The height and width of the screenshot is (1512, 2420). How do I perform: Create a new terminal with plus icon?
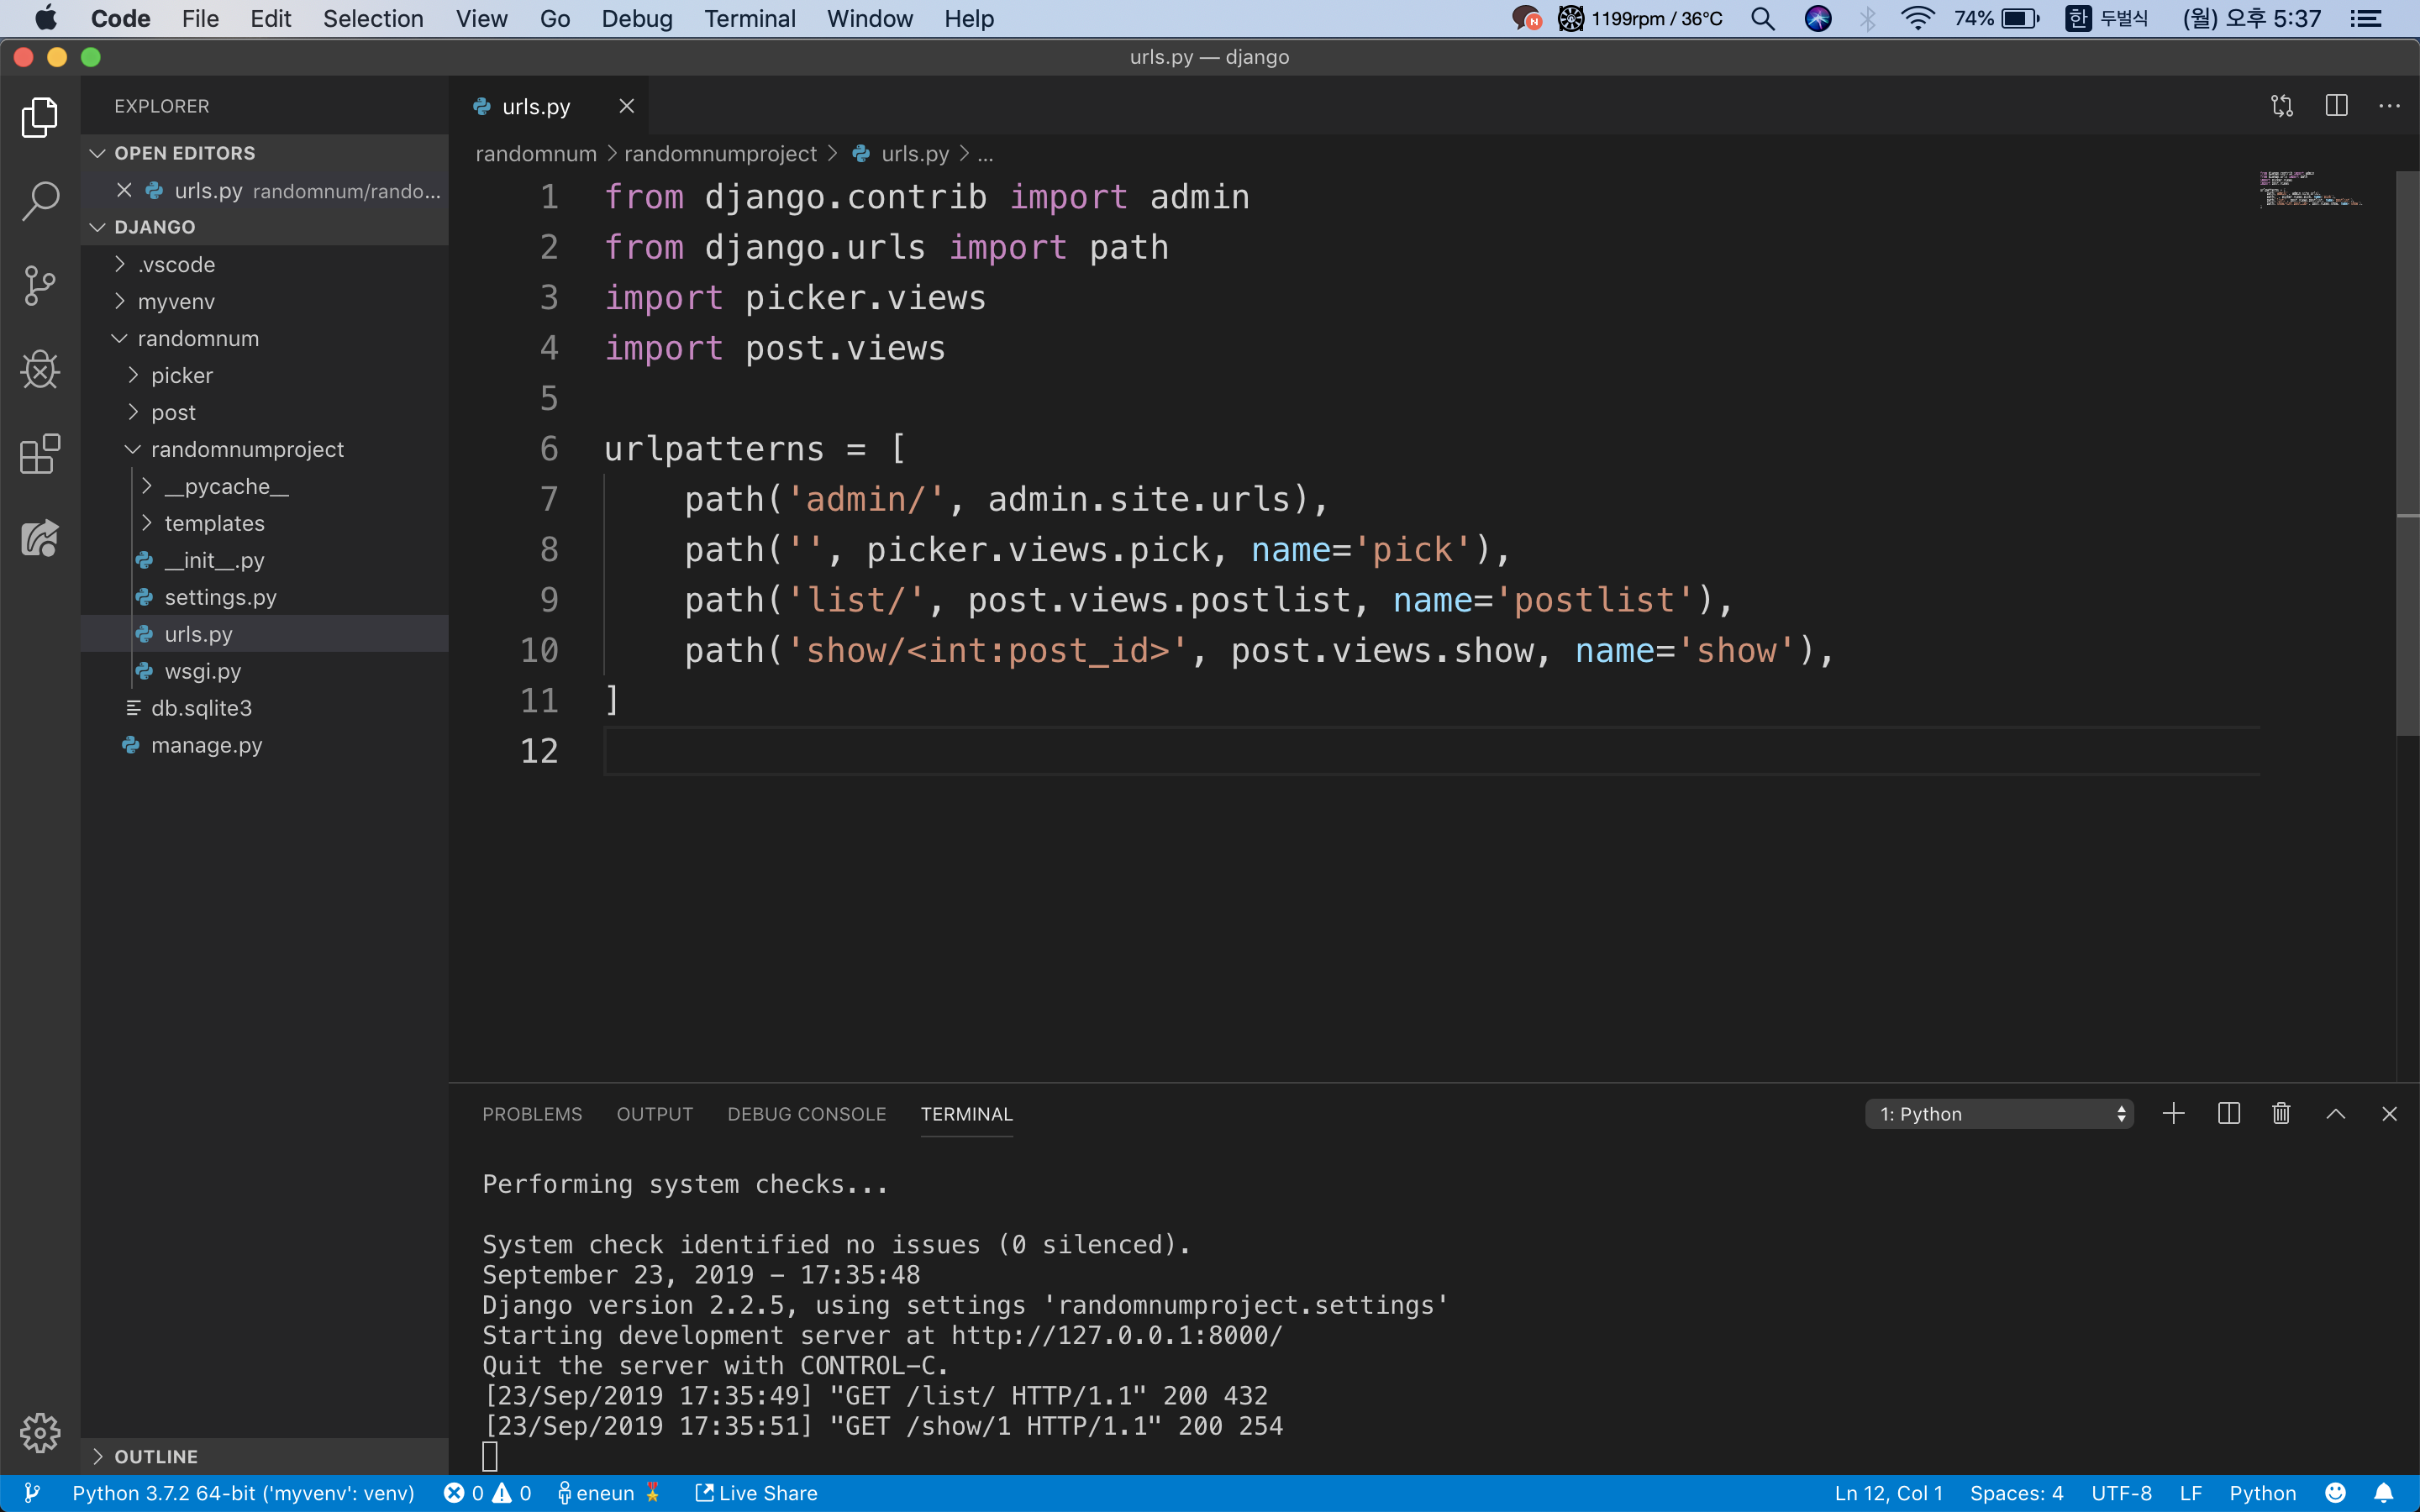(2173, 1114)
